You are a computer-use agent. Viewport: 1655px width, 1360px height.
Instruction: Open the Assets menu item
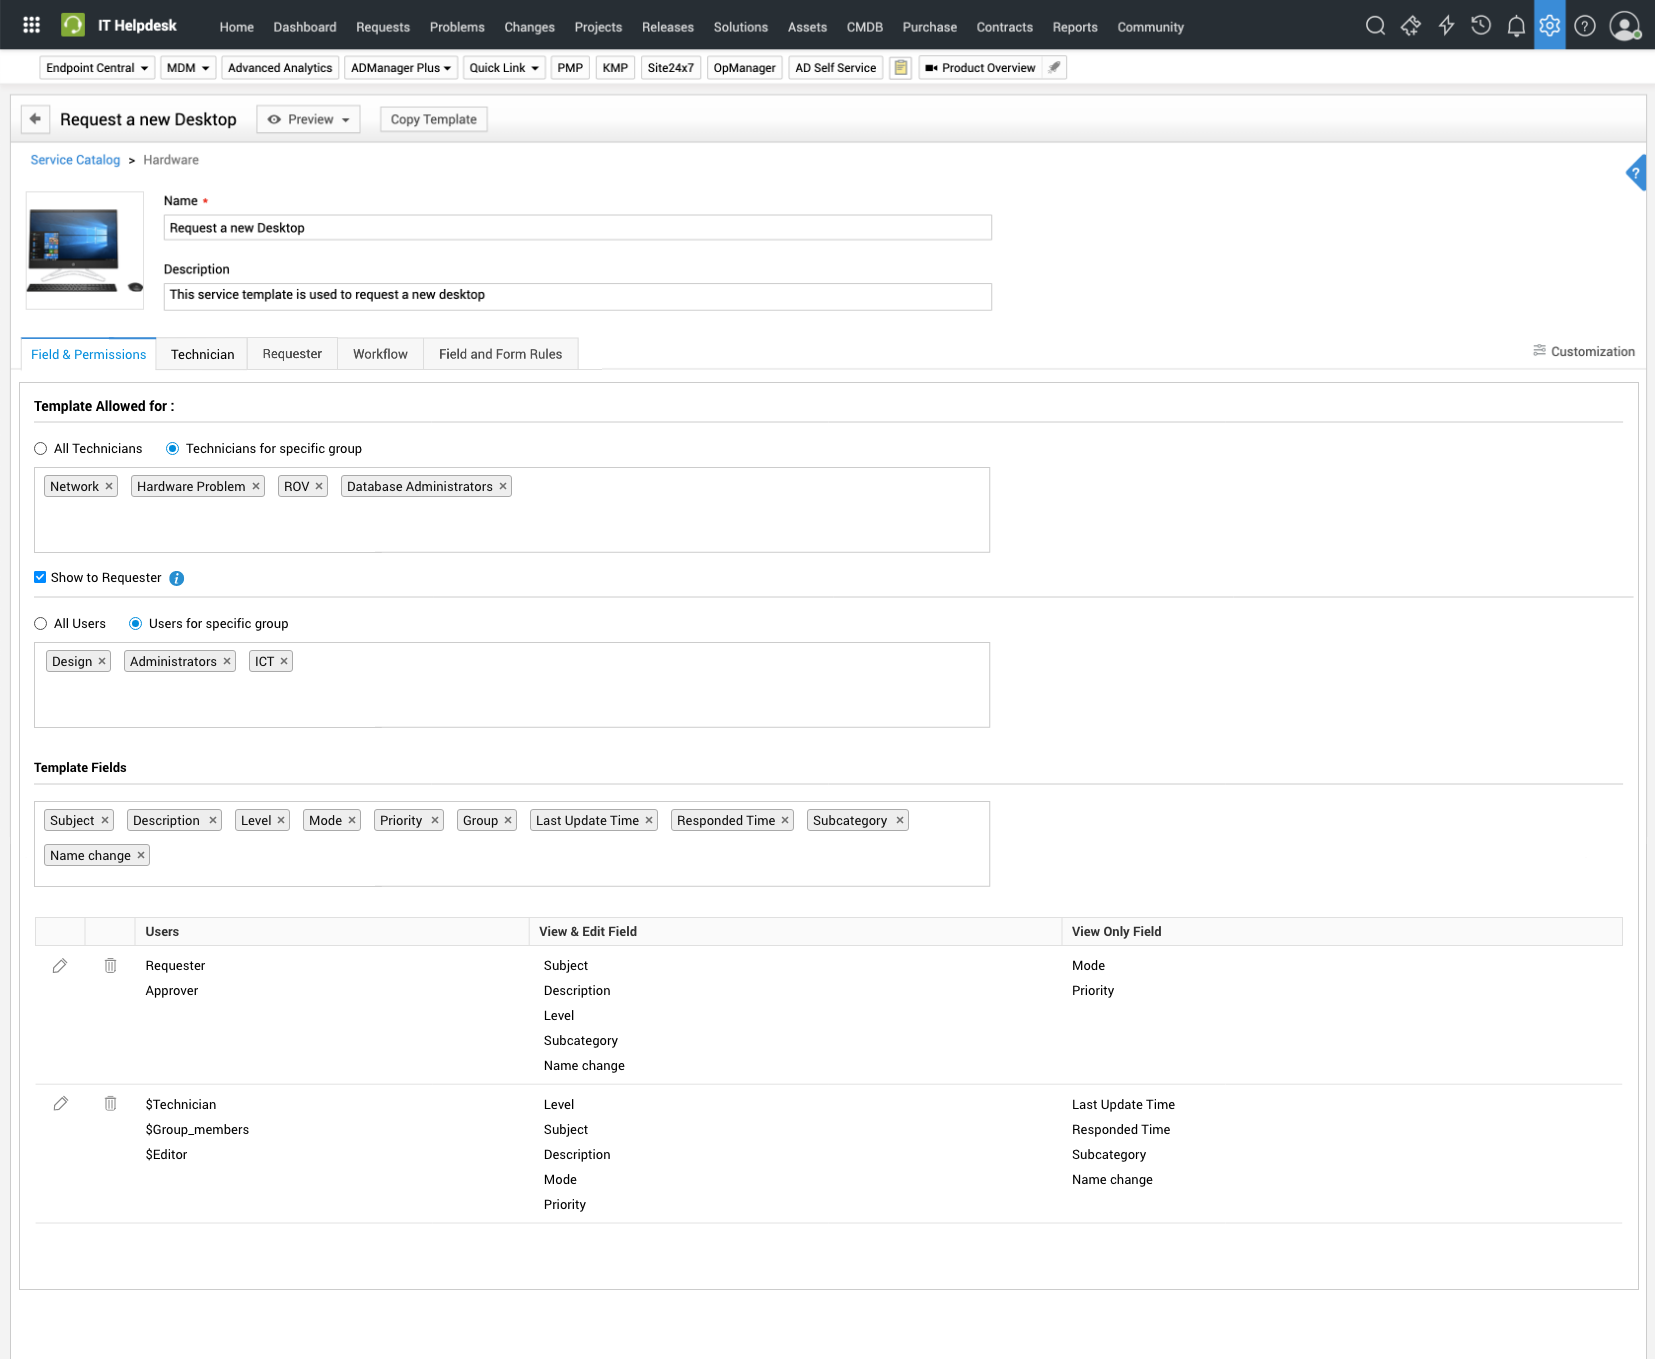806,27
